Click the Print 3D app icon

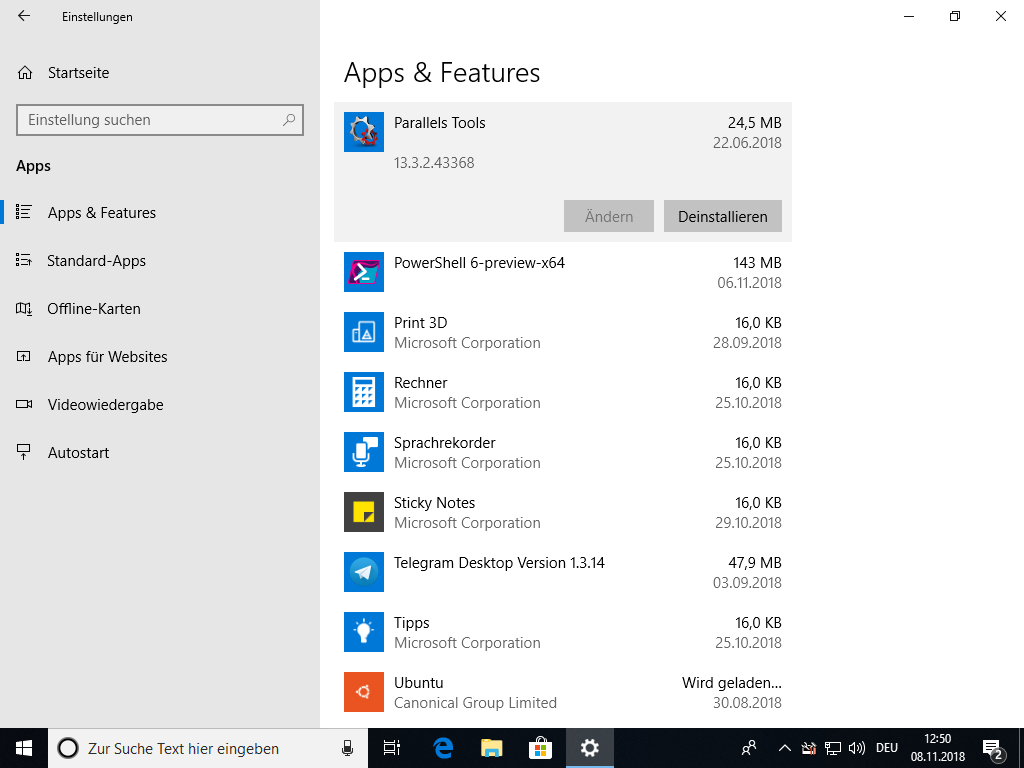point(363,332)
